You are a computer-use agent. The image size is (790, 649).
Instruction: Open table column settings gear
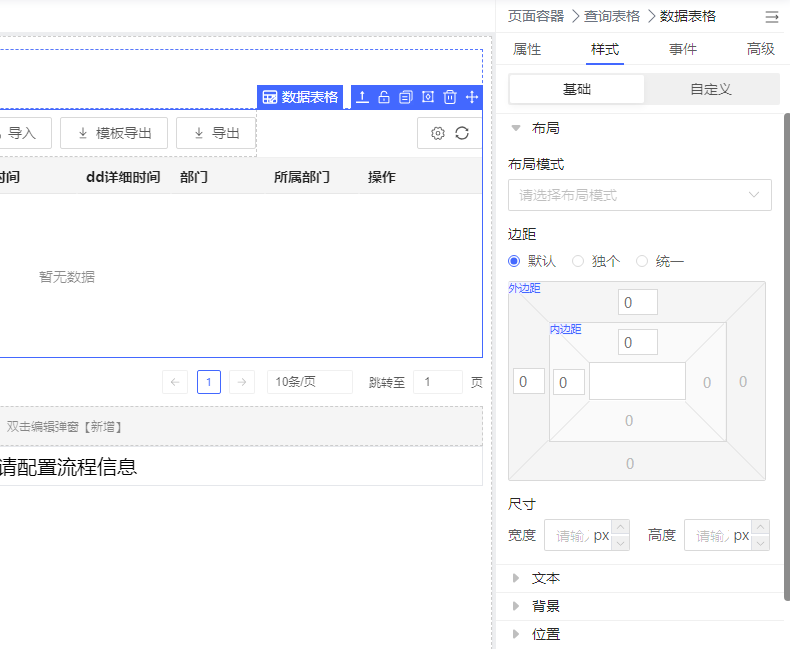(x=438, y=133)
